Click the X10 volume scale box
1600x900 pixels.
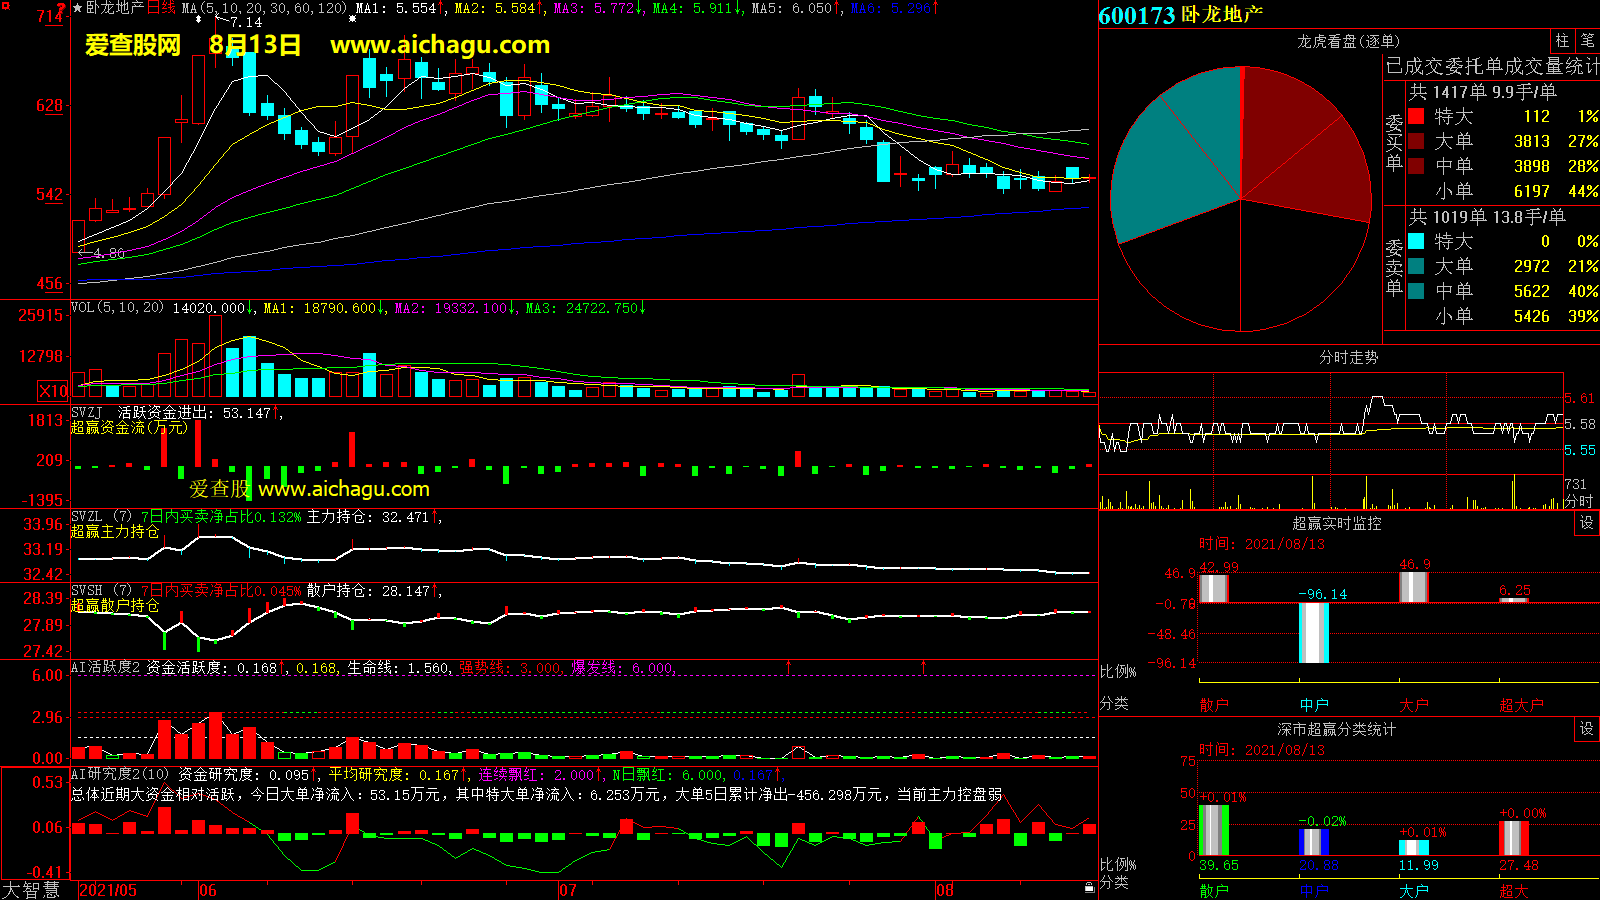click(x=53, y=391)
